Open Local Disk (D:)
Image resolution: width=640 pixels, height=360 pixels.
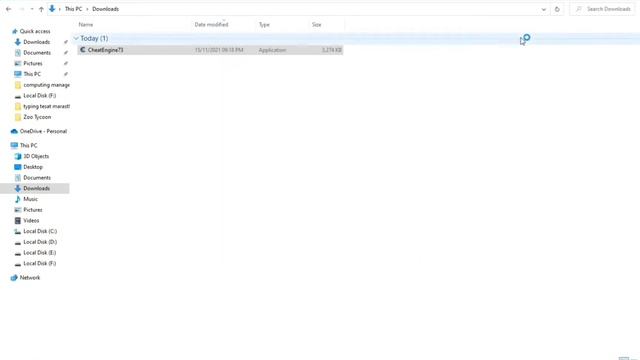pyautogui.click(x=40, y=242)
